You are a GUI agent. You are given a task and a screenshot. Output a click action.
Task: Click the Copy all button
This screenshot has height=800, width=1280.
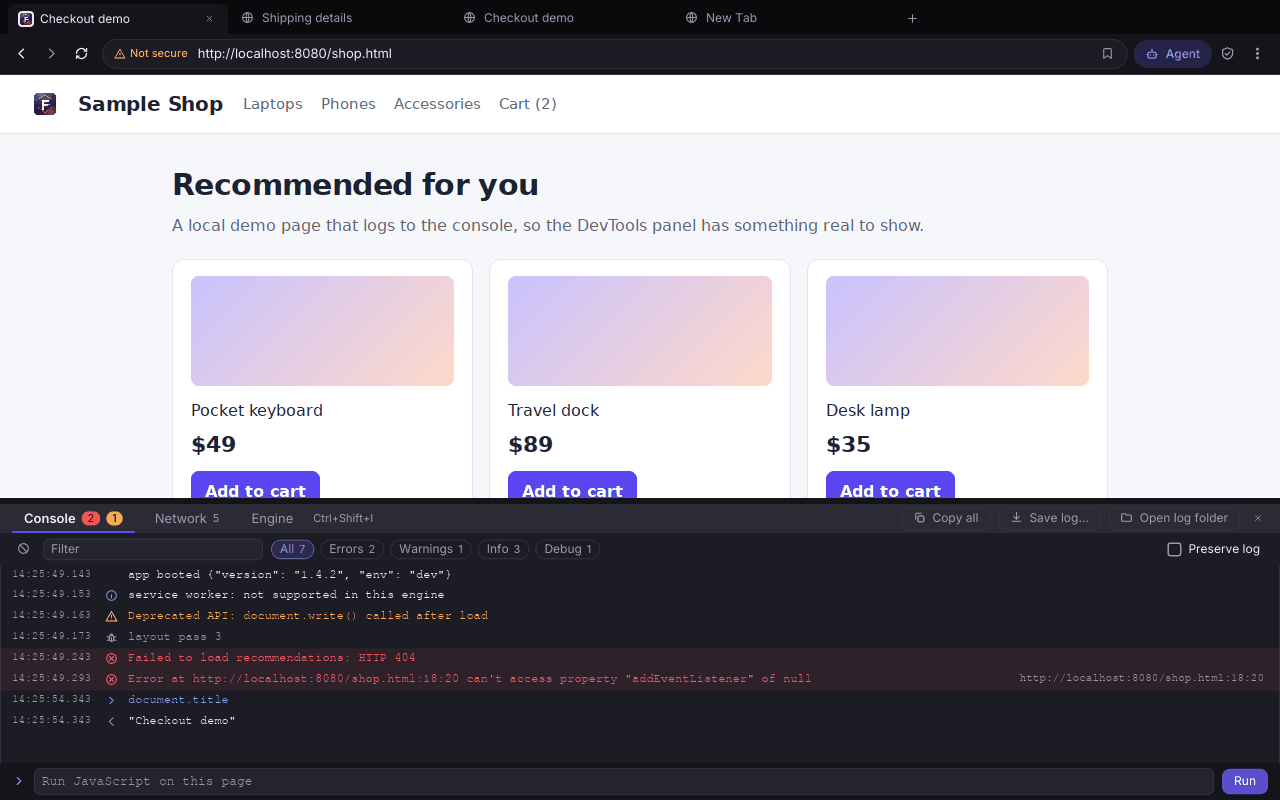coord(946,518)
